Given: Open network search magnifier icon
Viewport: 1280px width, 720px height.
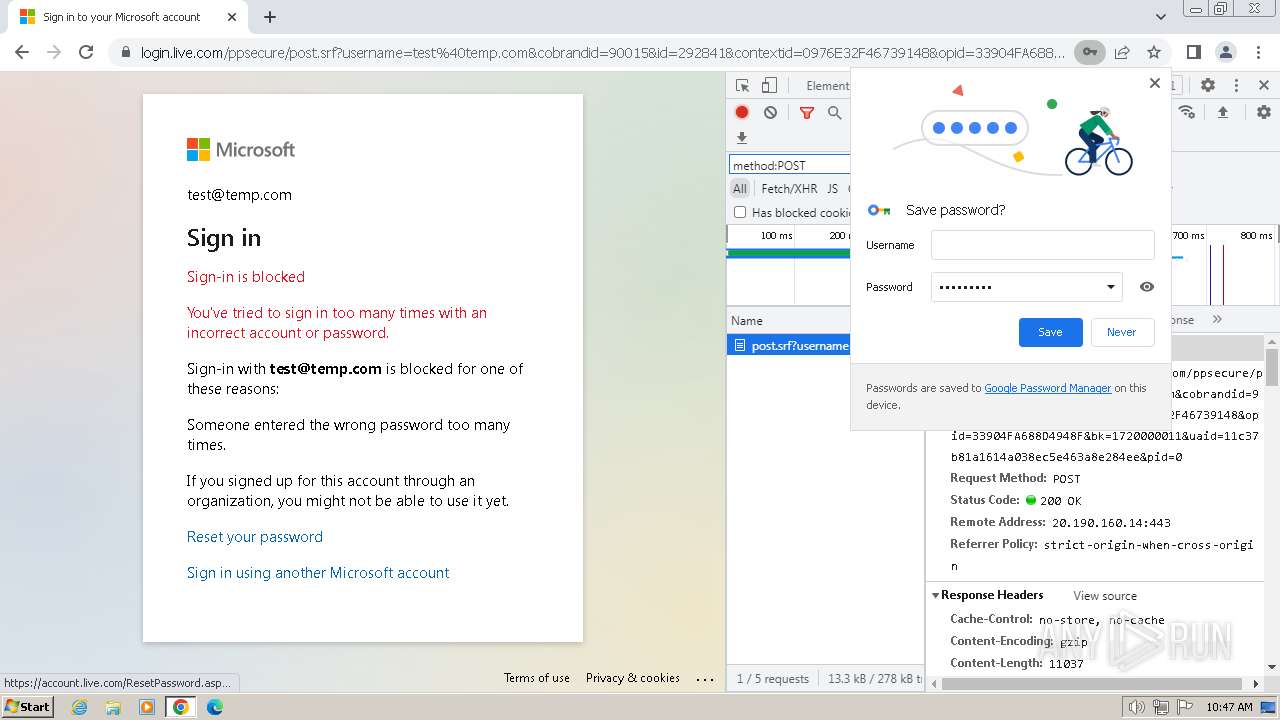Looking at the screenshot, I should point(834,113).
